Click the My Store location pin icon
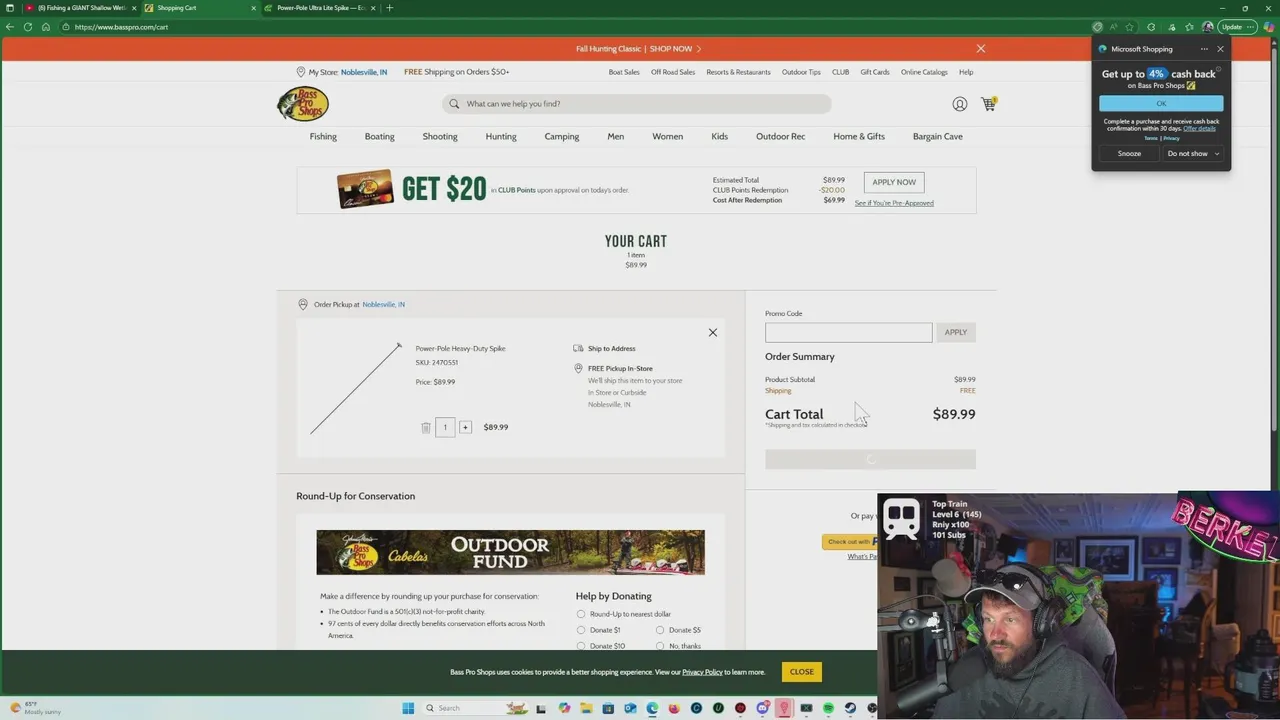The height and width of the screenshot is (720, 1280). point(300,72)
